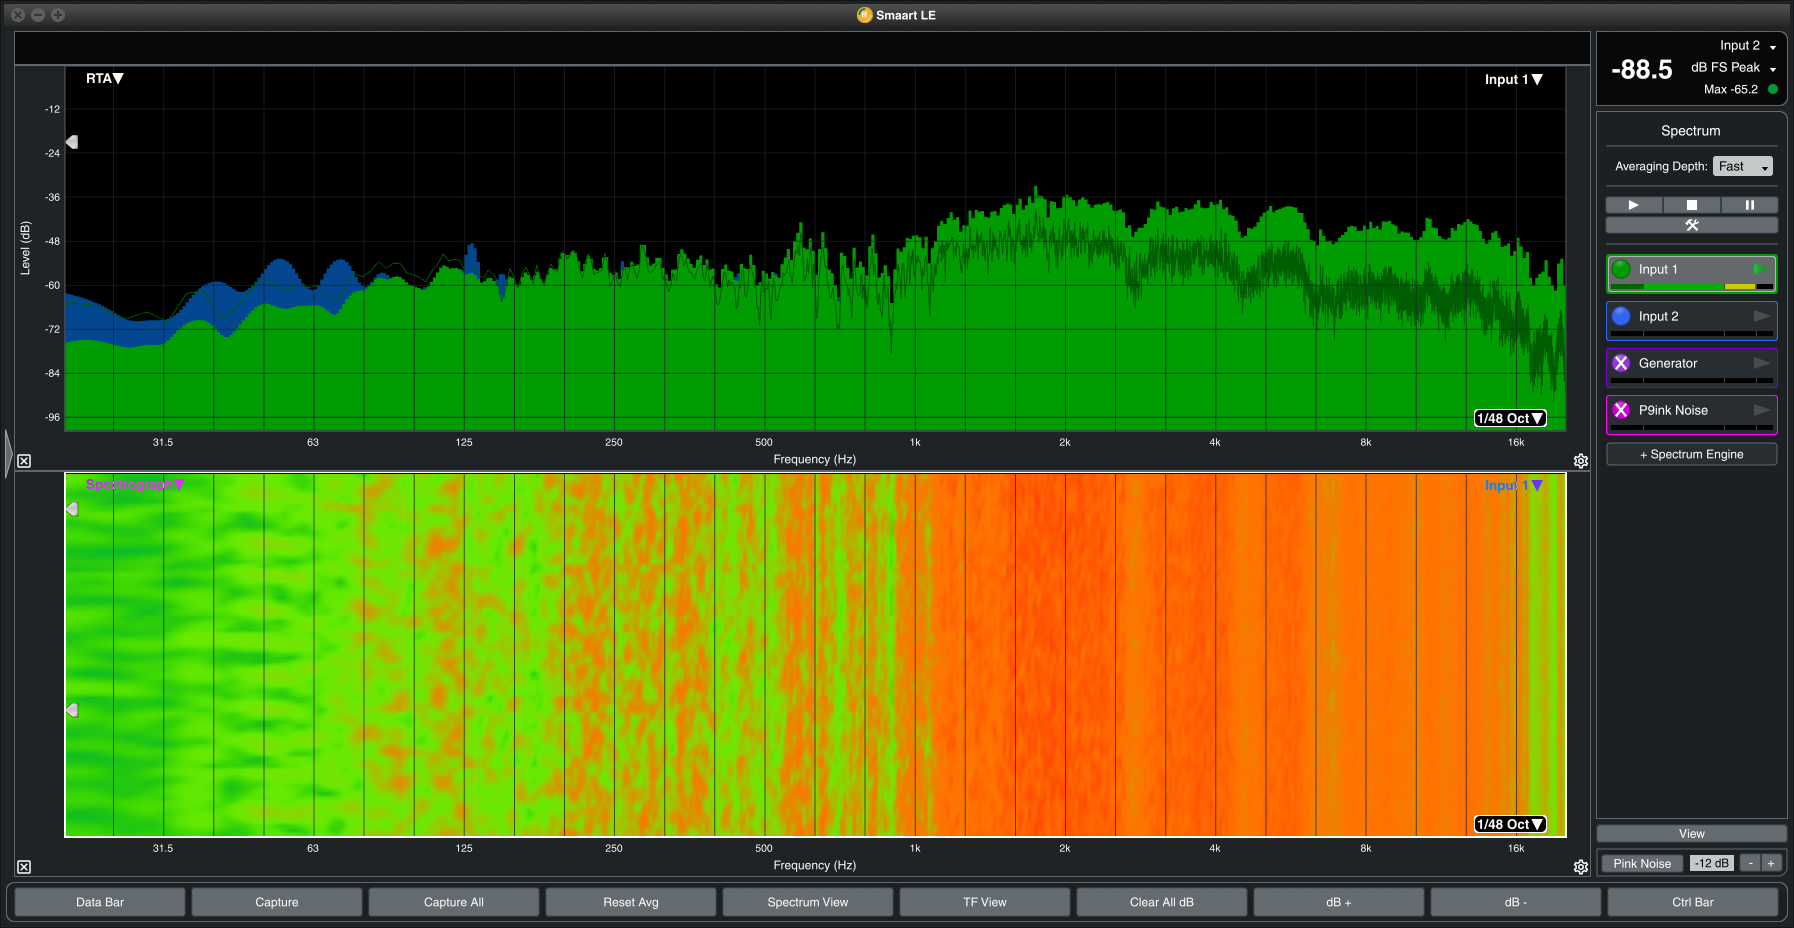Open RTA graph settings gear
Screen dimensions: 1794x928
click(1581, 461)
